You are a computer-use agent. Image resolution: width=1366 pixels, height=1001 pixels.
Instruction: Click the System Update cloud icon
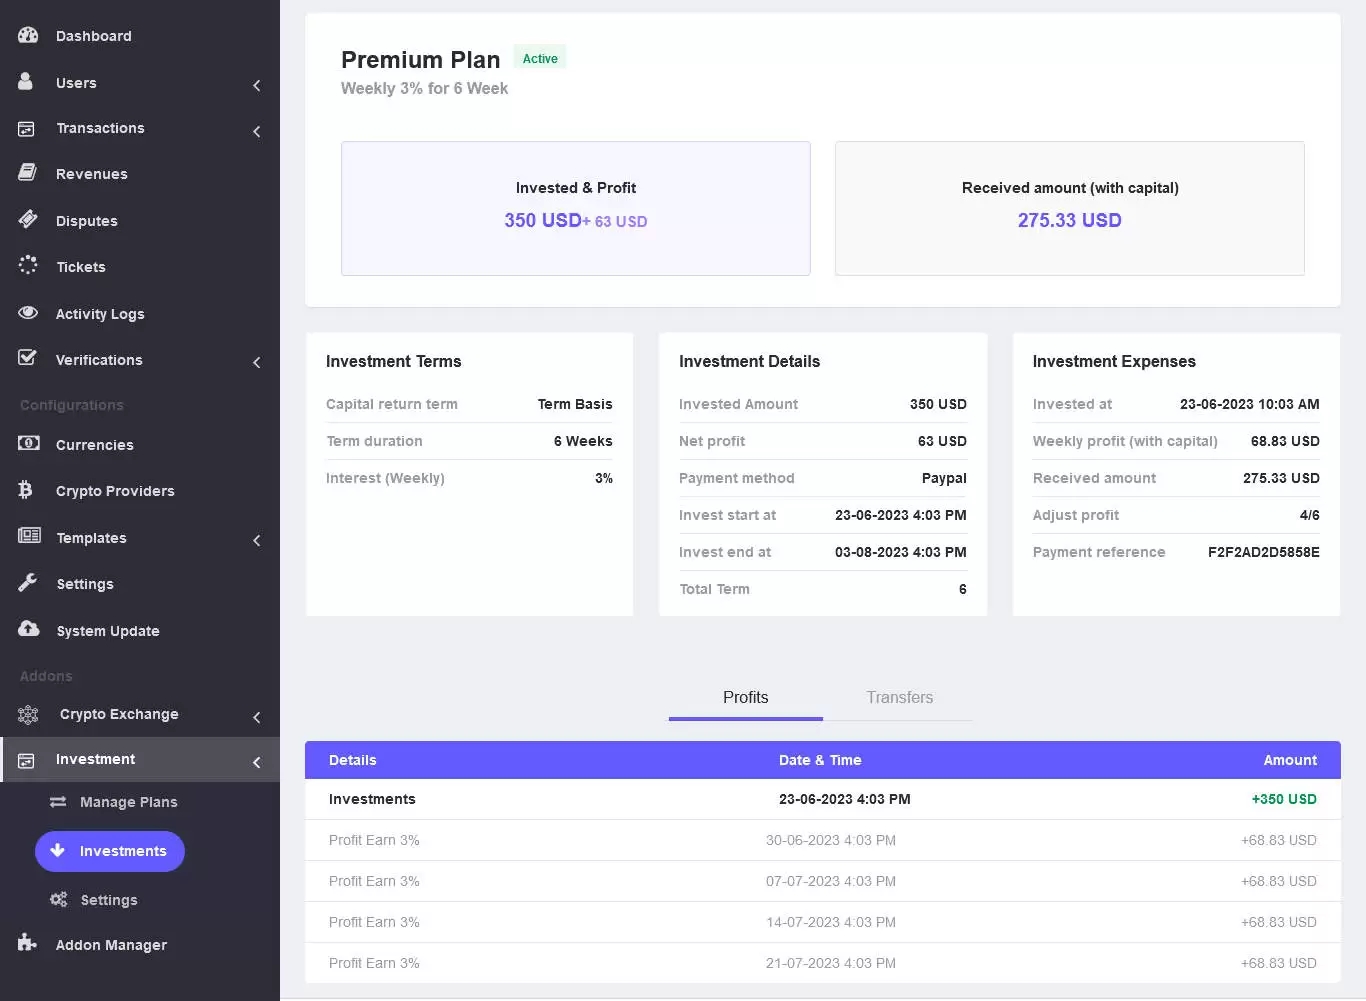click(28, 629)
